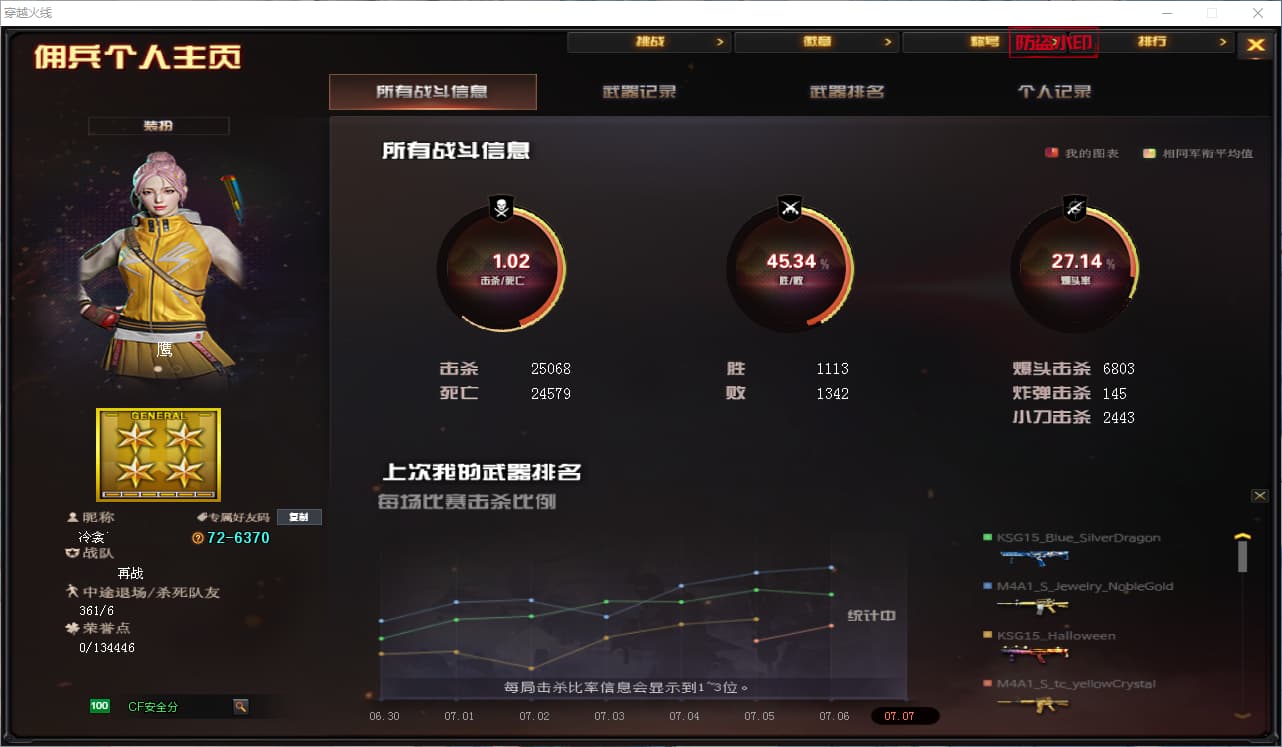Click the rifle icon above headshot rate
Screen dimensions: 1282x747
click(x=1076, y=208)
